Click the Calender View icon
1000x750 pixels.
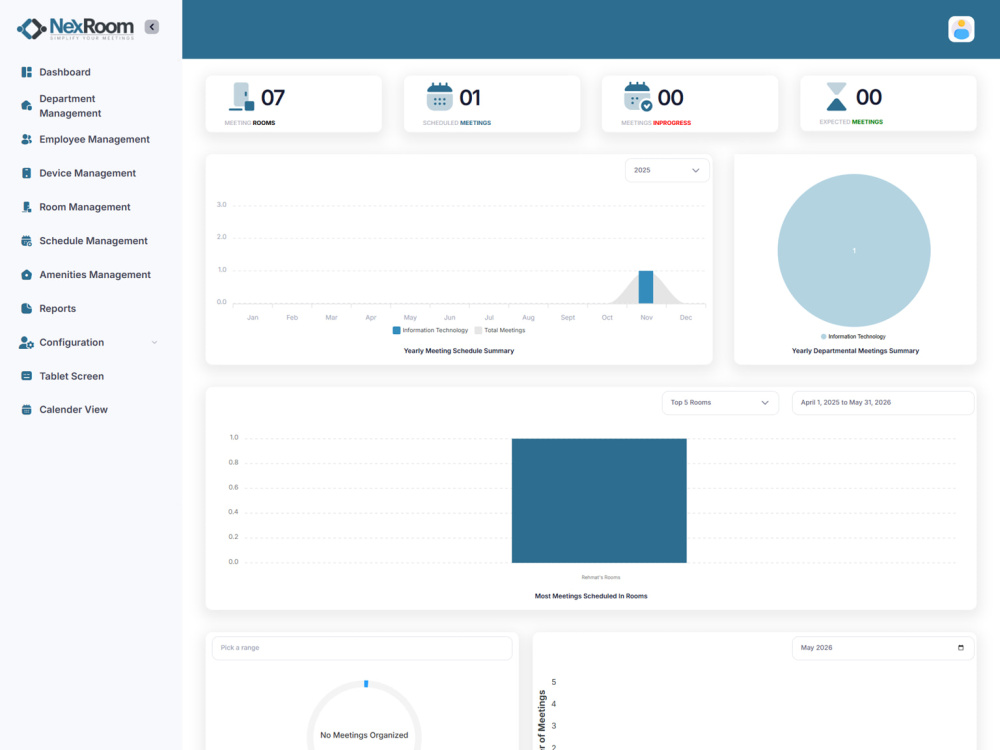26,409
